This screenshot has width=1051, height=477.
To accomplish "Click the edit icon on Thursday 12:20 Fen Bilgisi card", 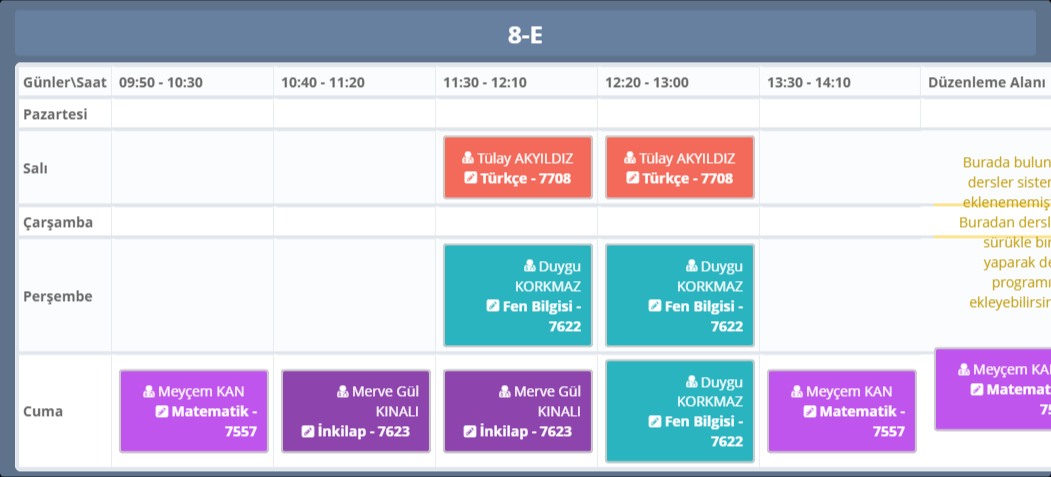I will pos(655,306).
